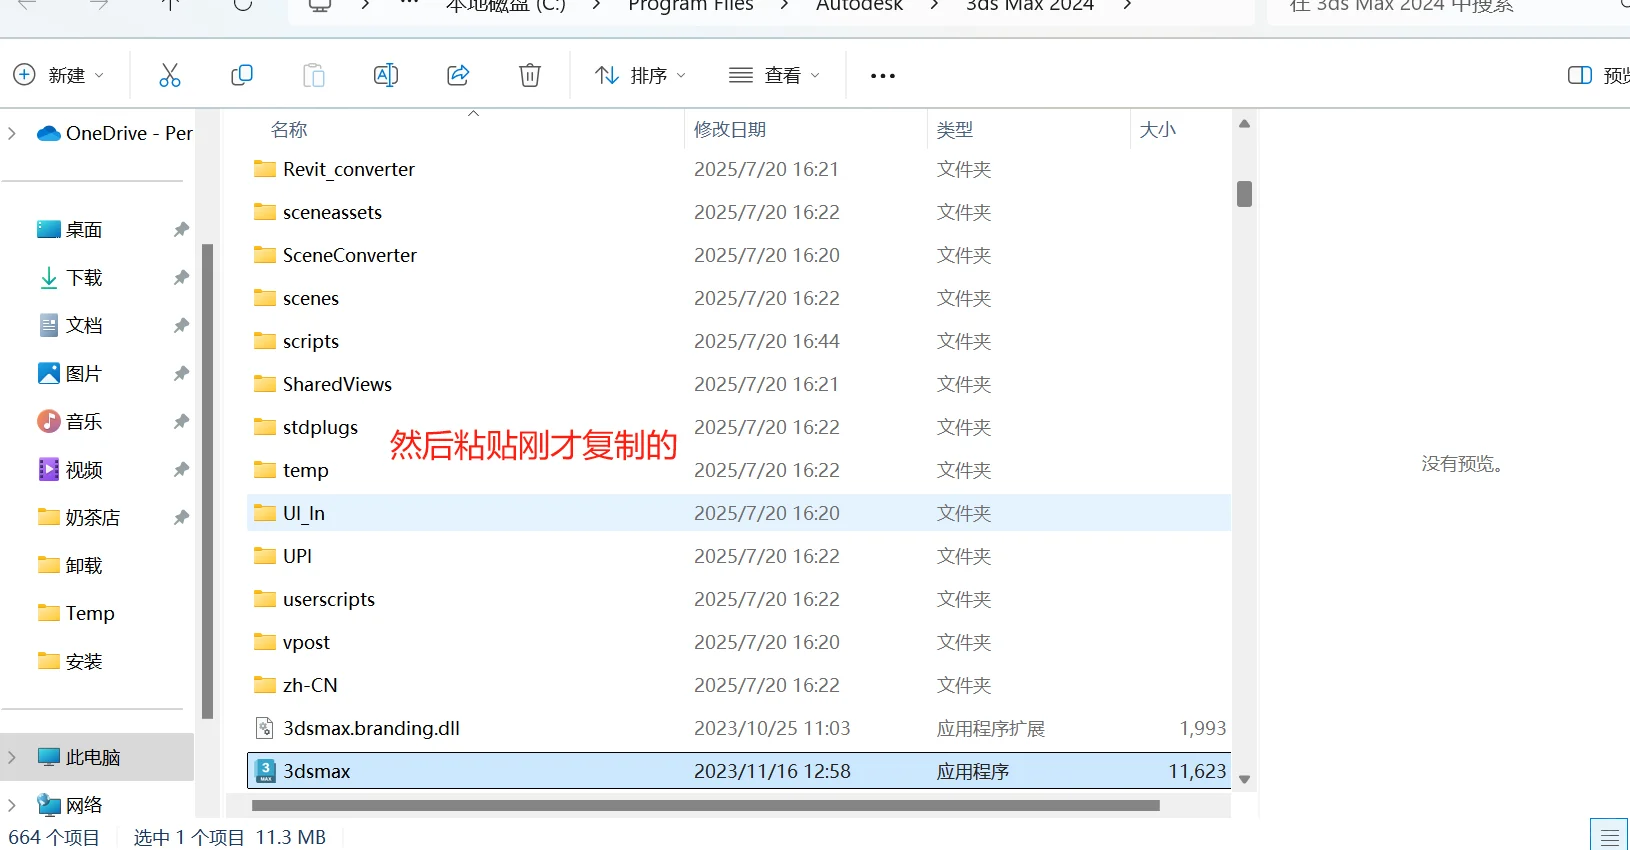The image size is (1630, 850).
Task: Select This PC (此电脑) in sidebar
Action: coord(98,757)
